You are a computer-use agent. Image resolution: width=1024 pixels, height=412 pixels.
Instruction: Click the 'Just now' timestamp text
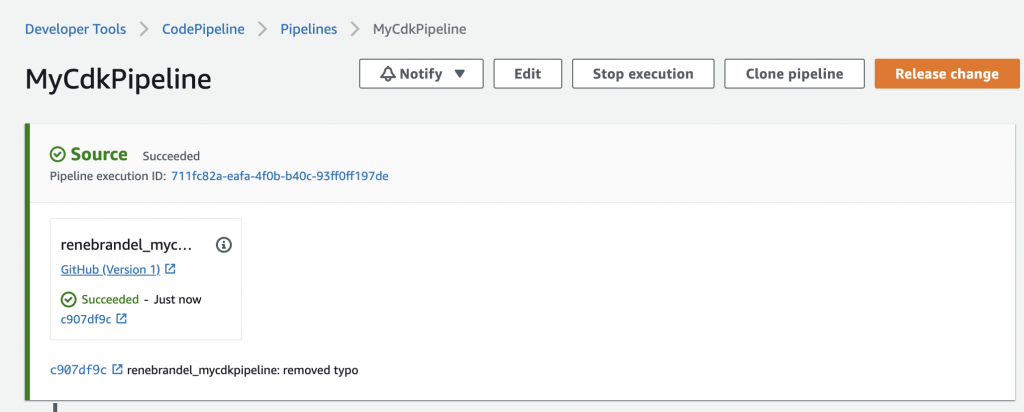tap(178, 300)
